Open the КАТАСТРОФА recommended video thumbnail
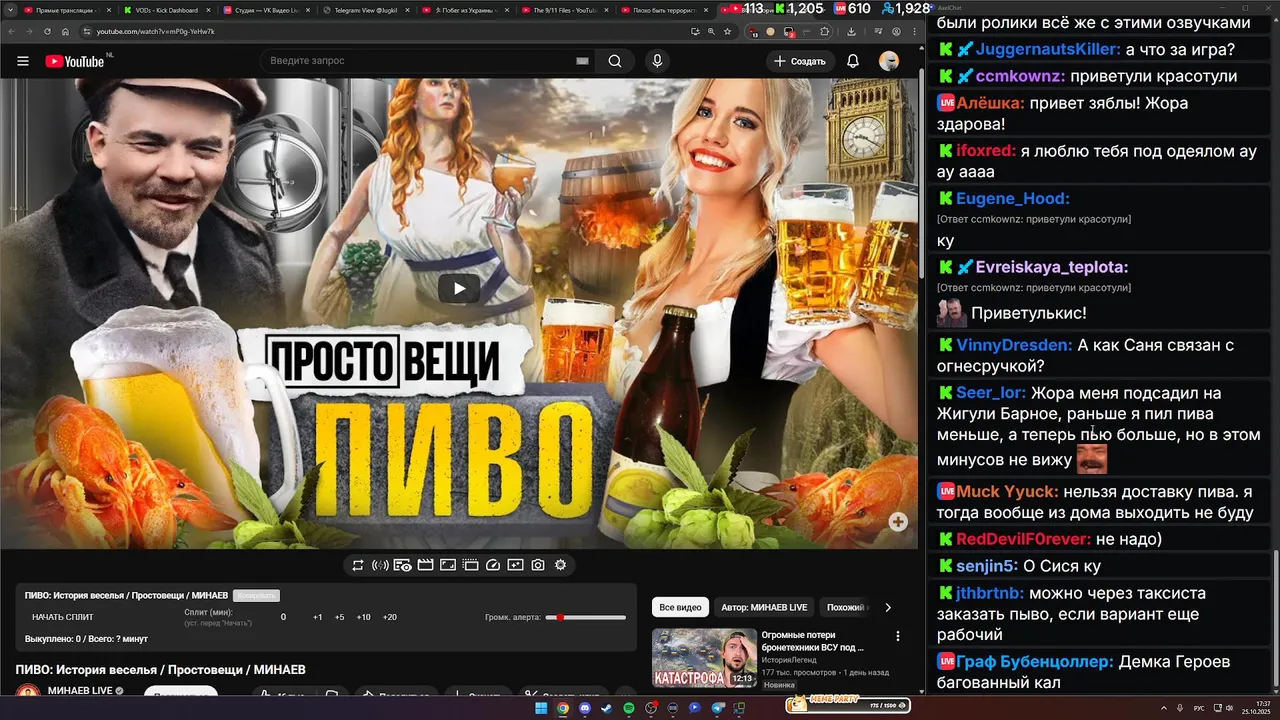This screenshot has width=1280, height=720. coord(704,658)
